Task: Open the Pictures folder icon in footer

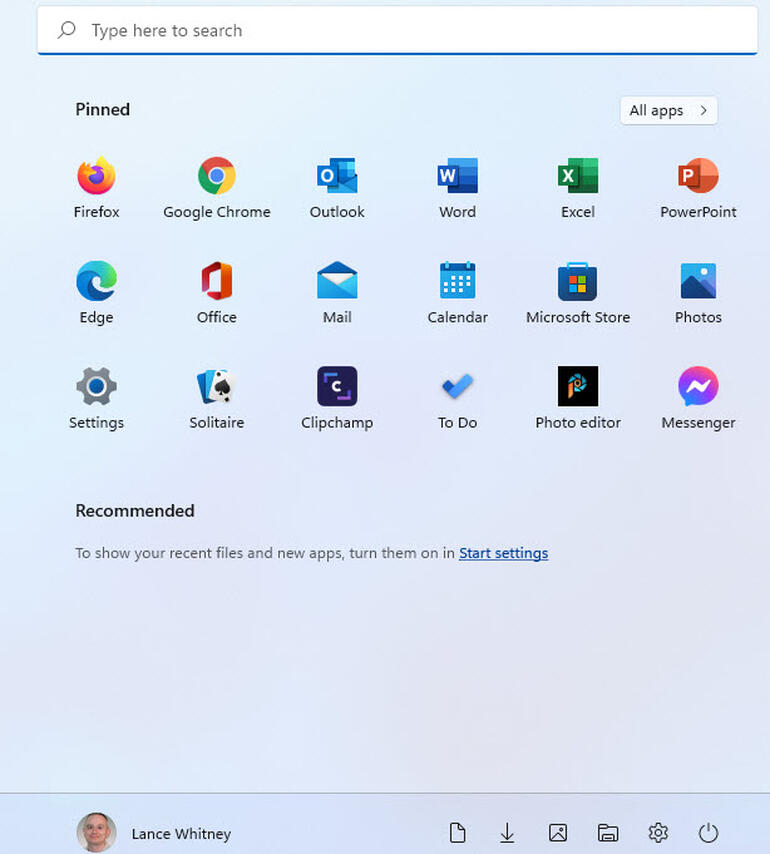Action: (x=558, y=833)
